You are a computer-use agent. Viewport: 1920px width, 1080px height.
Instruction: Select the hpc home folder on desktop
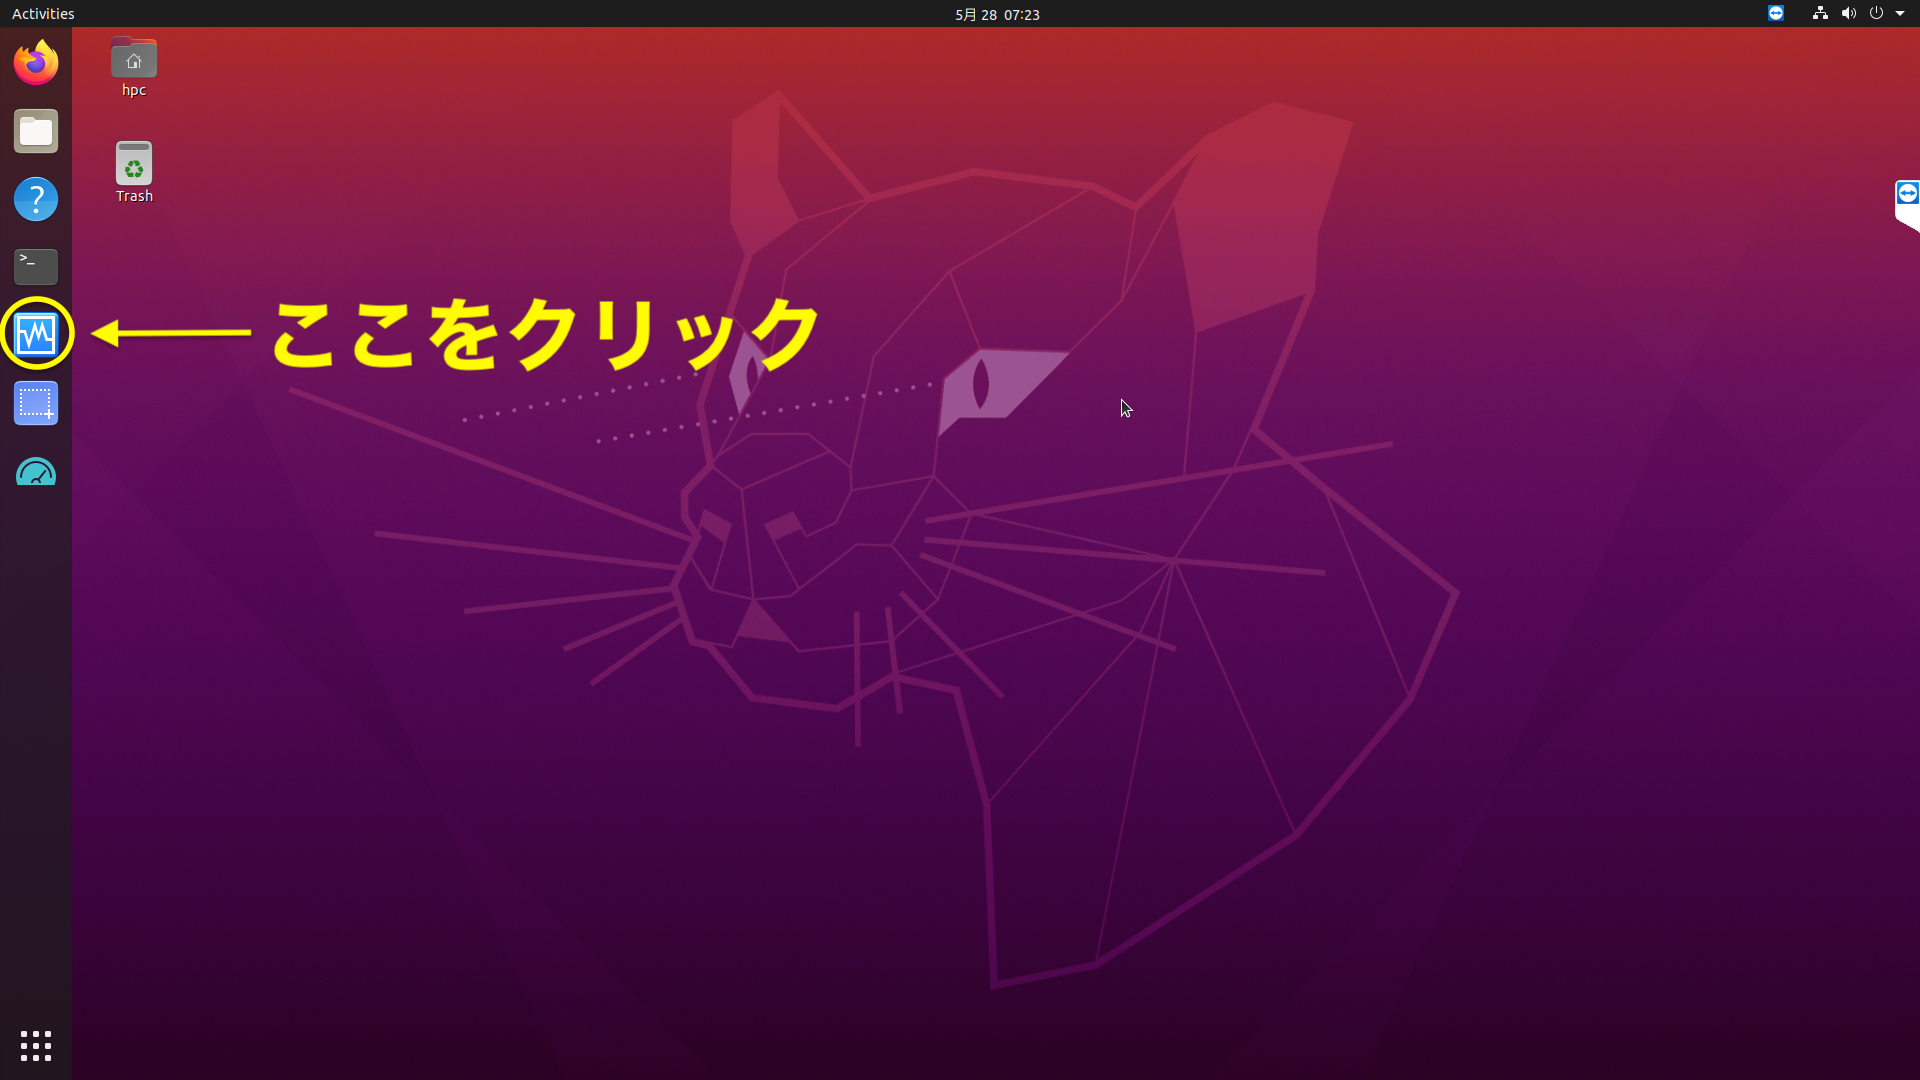coord(134,68)
